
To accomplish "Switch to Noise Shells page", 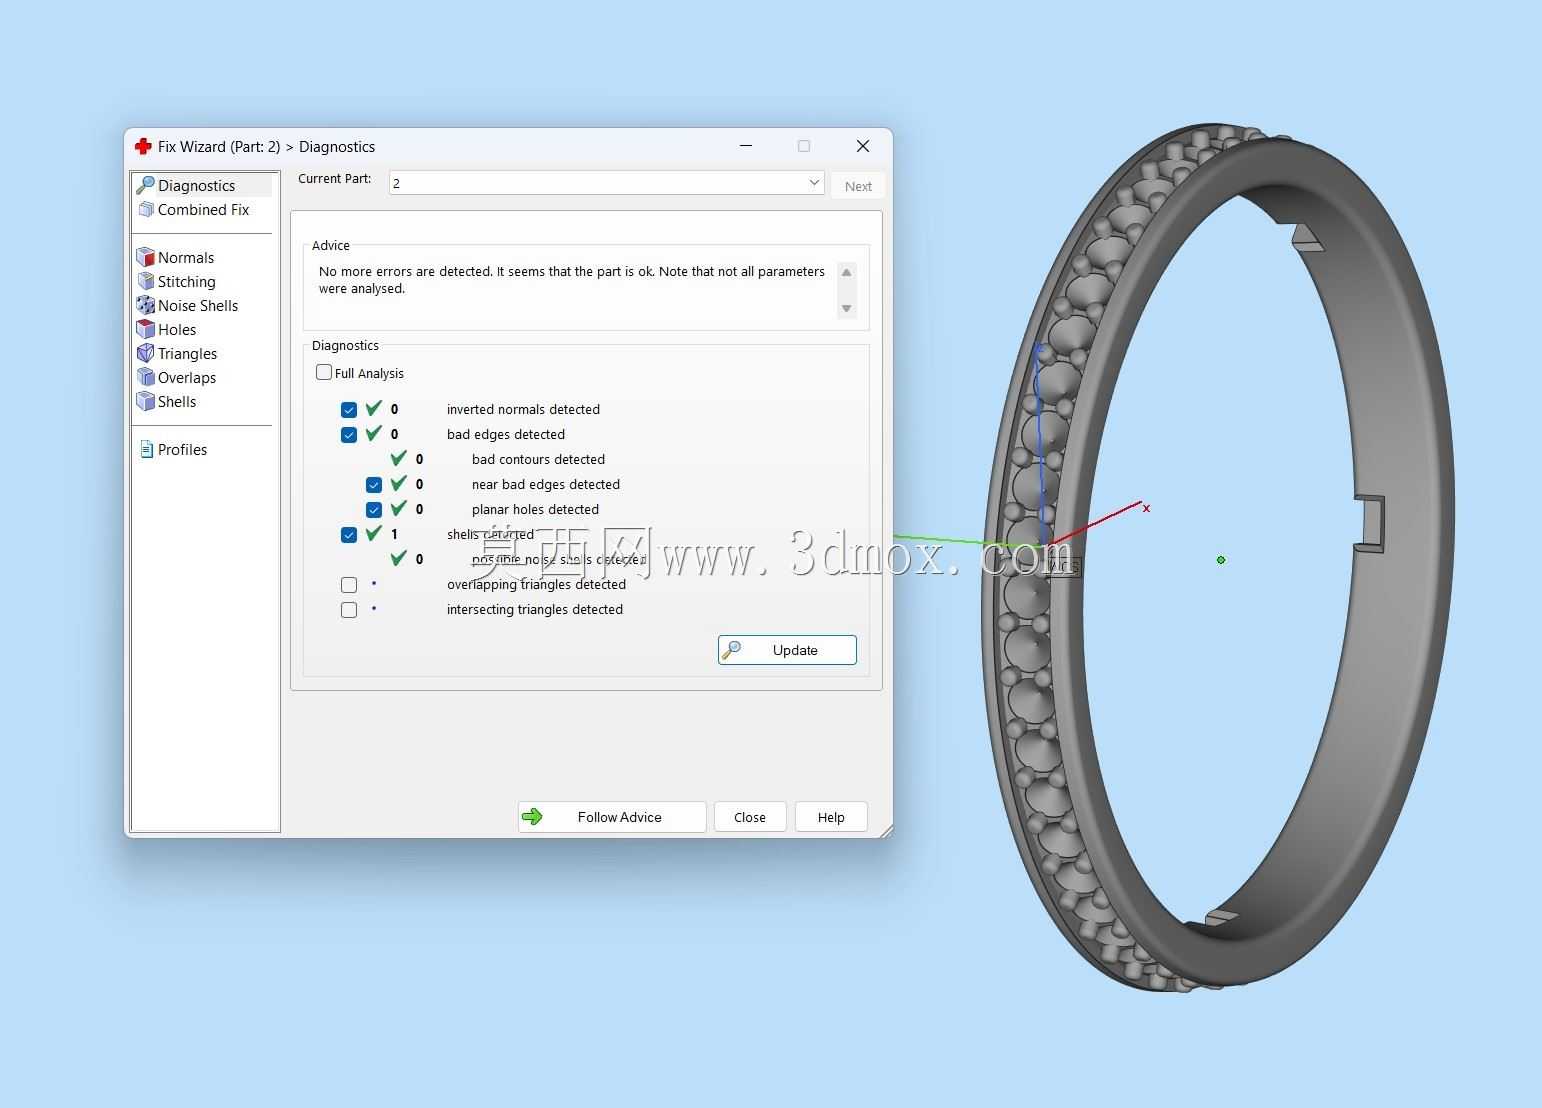I will 198,306.
